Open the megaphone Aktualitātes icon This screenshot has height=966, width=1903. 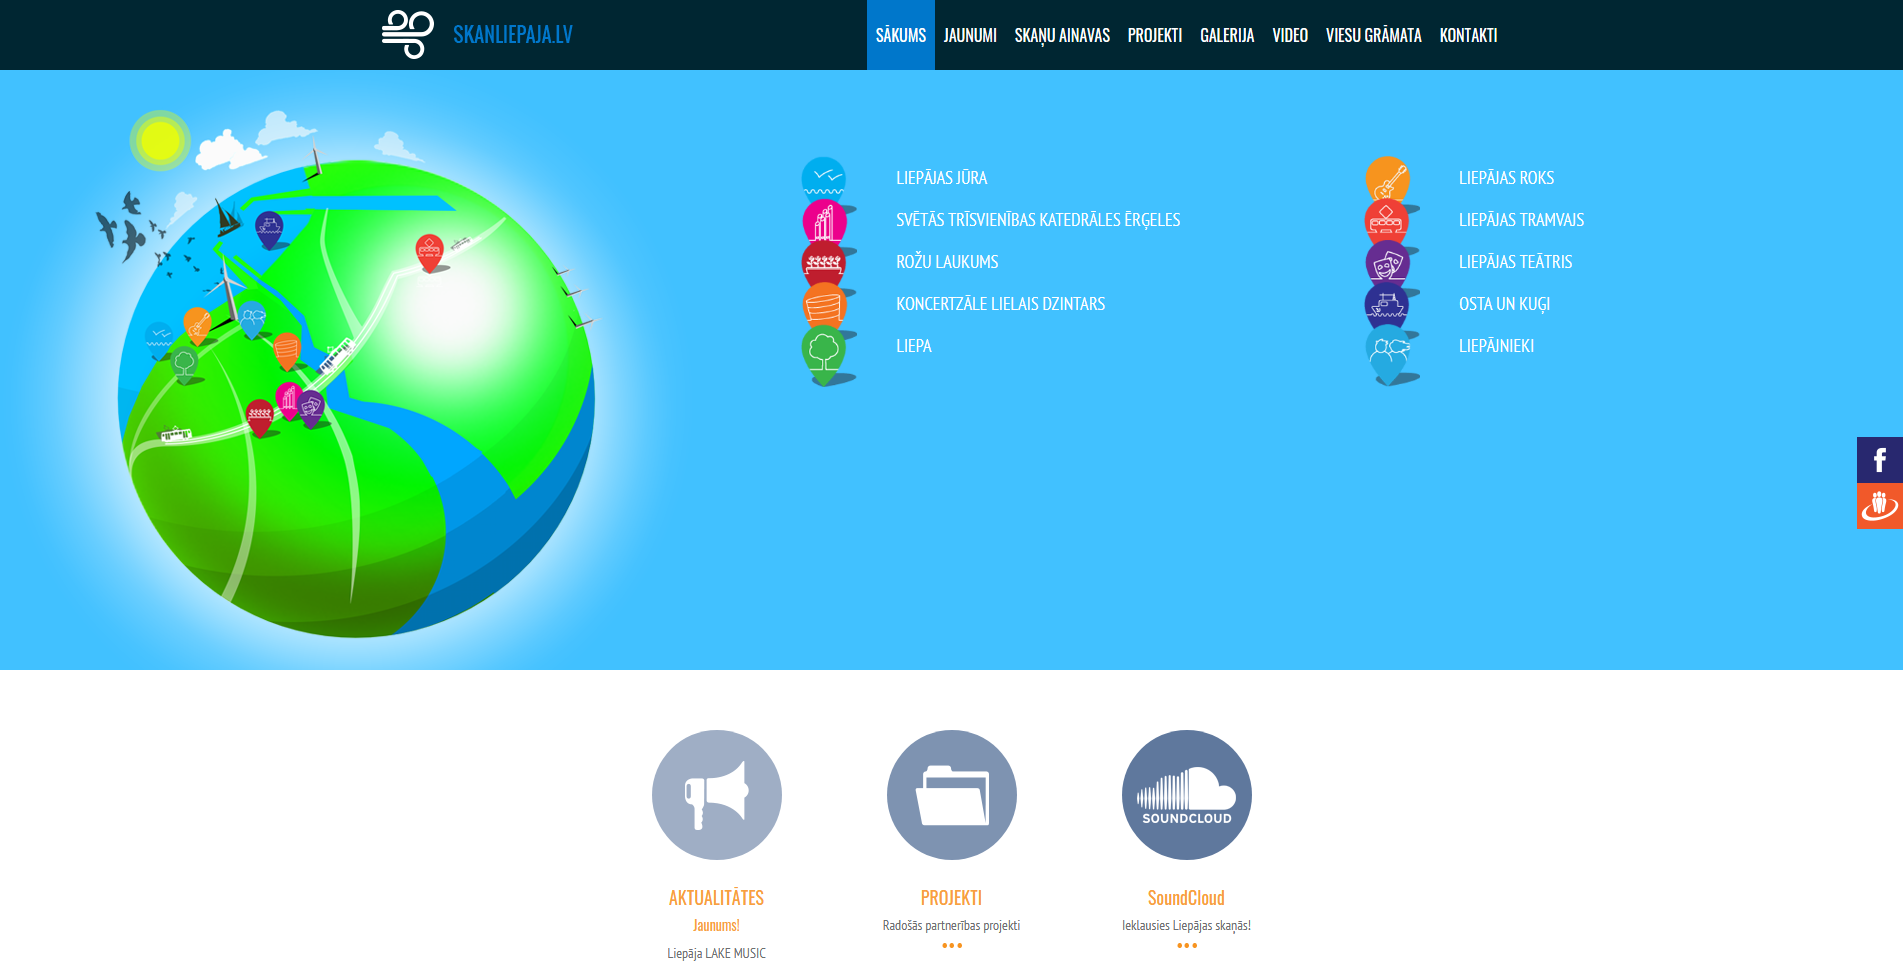(716, 795)
